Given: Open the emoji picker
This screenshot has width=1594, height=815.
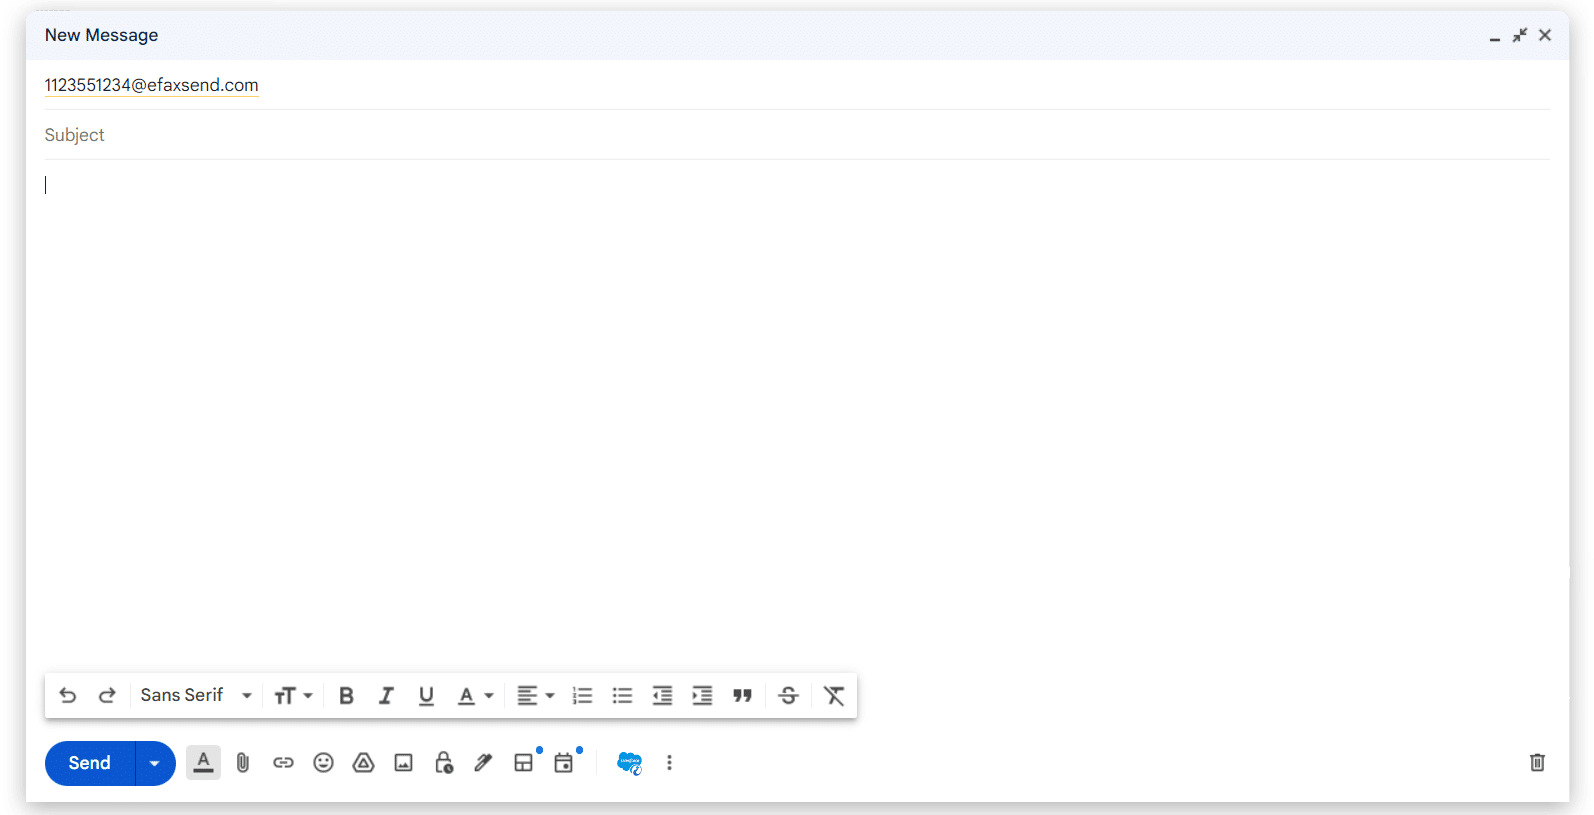Looking at the screenshot, I should pyautogui.click(x=323, y=763).
